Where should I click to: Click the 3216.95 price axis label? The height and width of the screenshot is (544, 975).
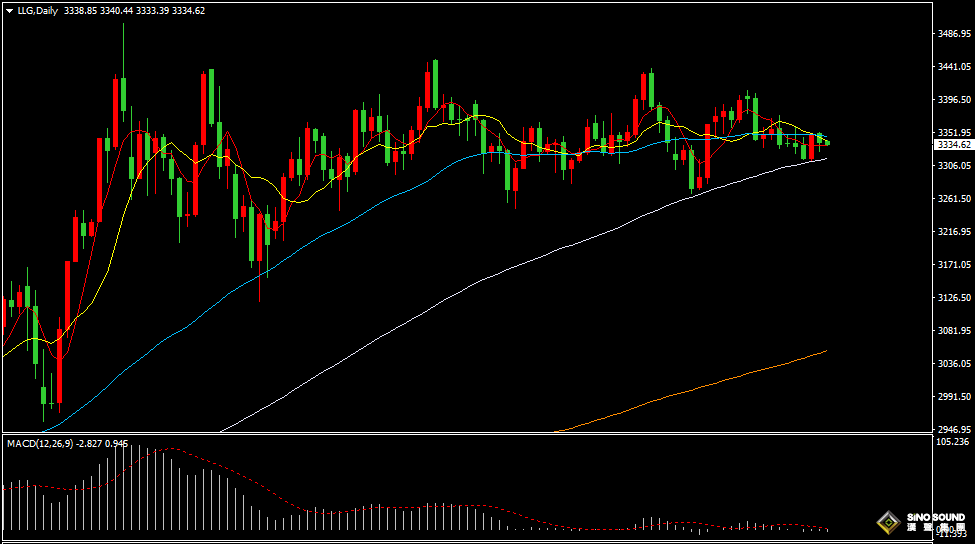coord(954,231)
